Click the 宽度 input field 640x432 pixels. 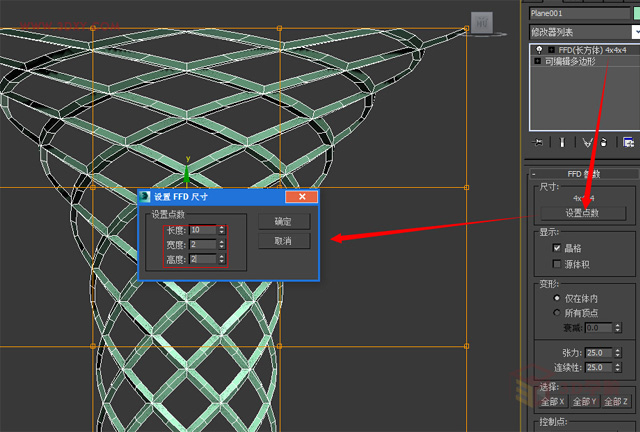[203, 244]
